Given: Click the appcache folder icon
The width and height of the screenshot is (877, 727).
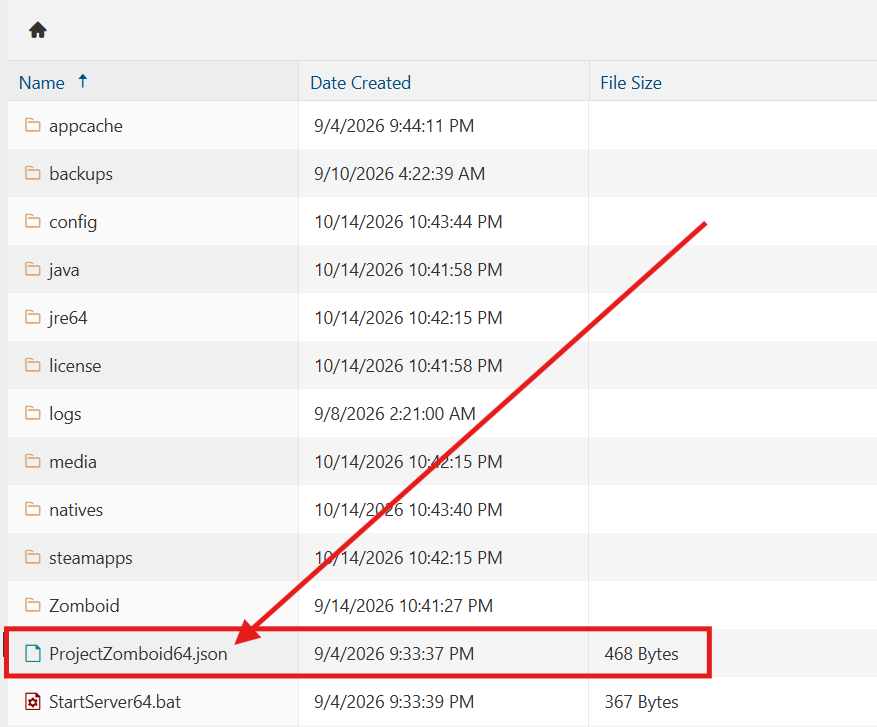Looking at the screenshot, I should [32, 125].
